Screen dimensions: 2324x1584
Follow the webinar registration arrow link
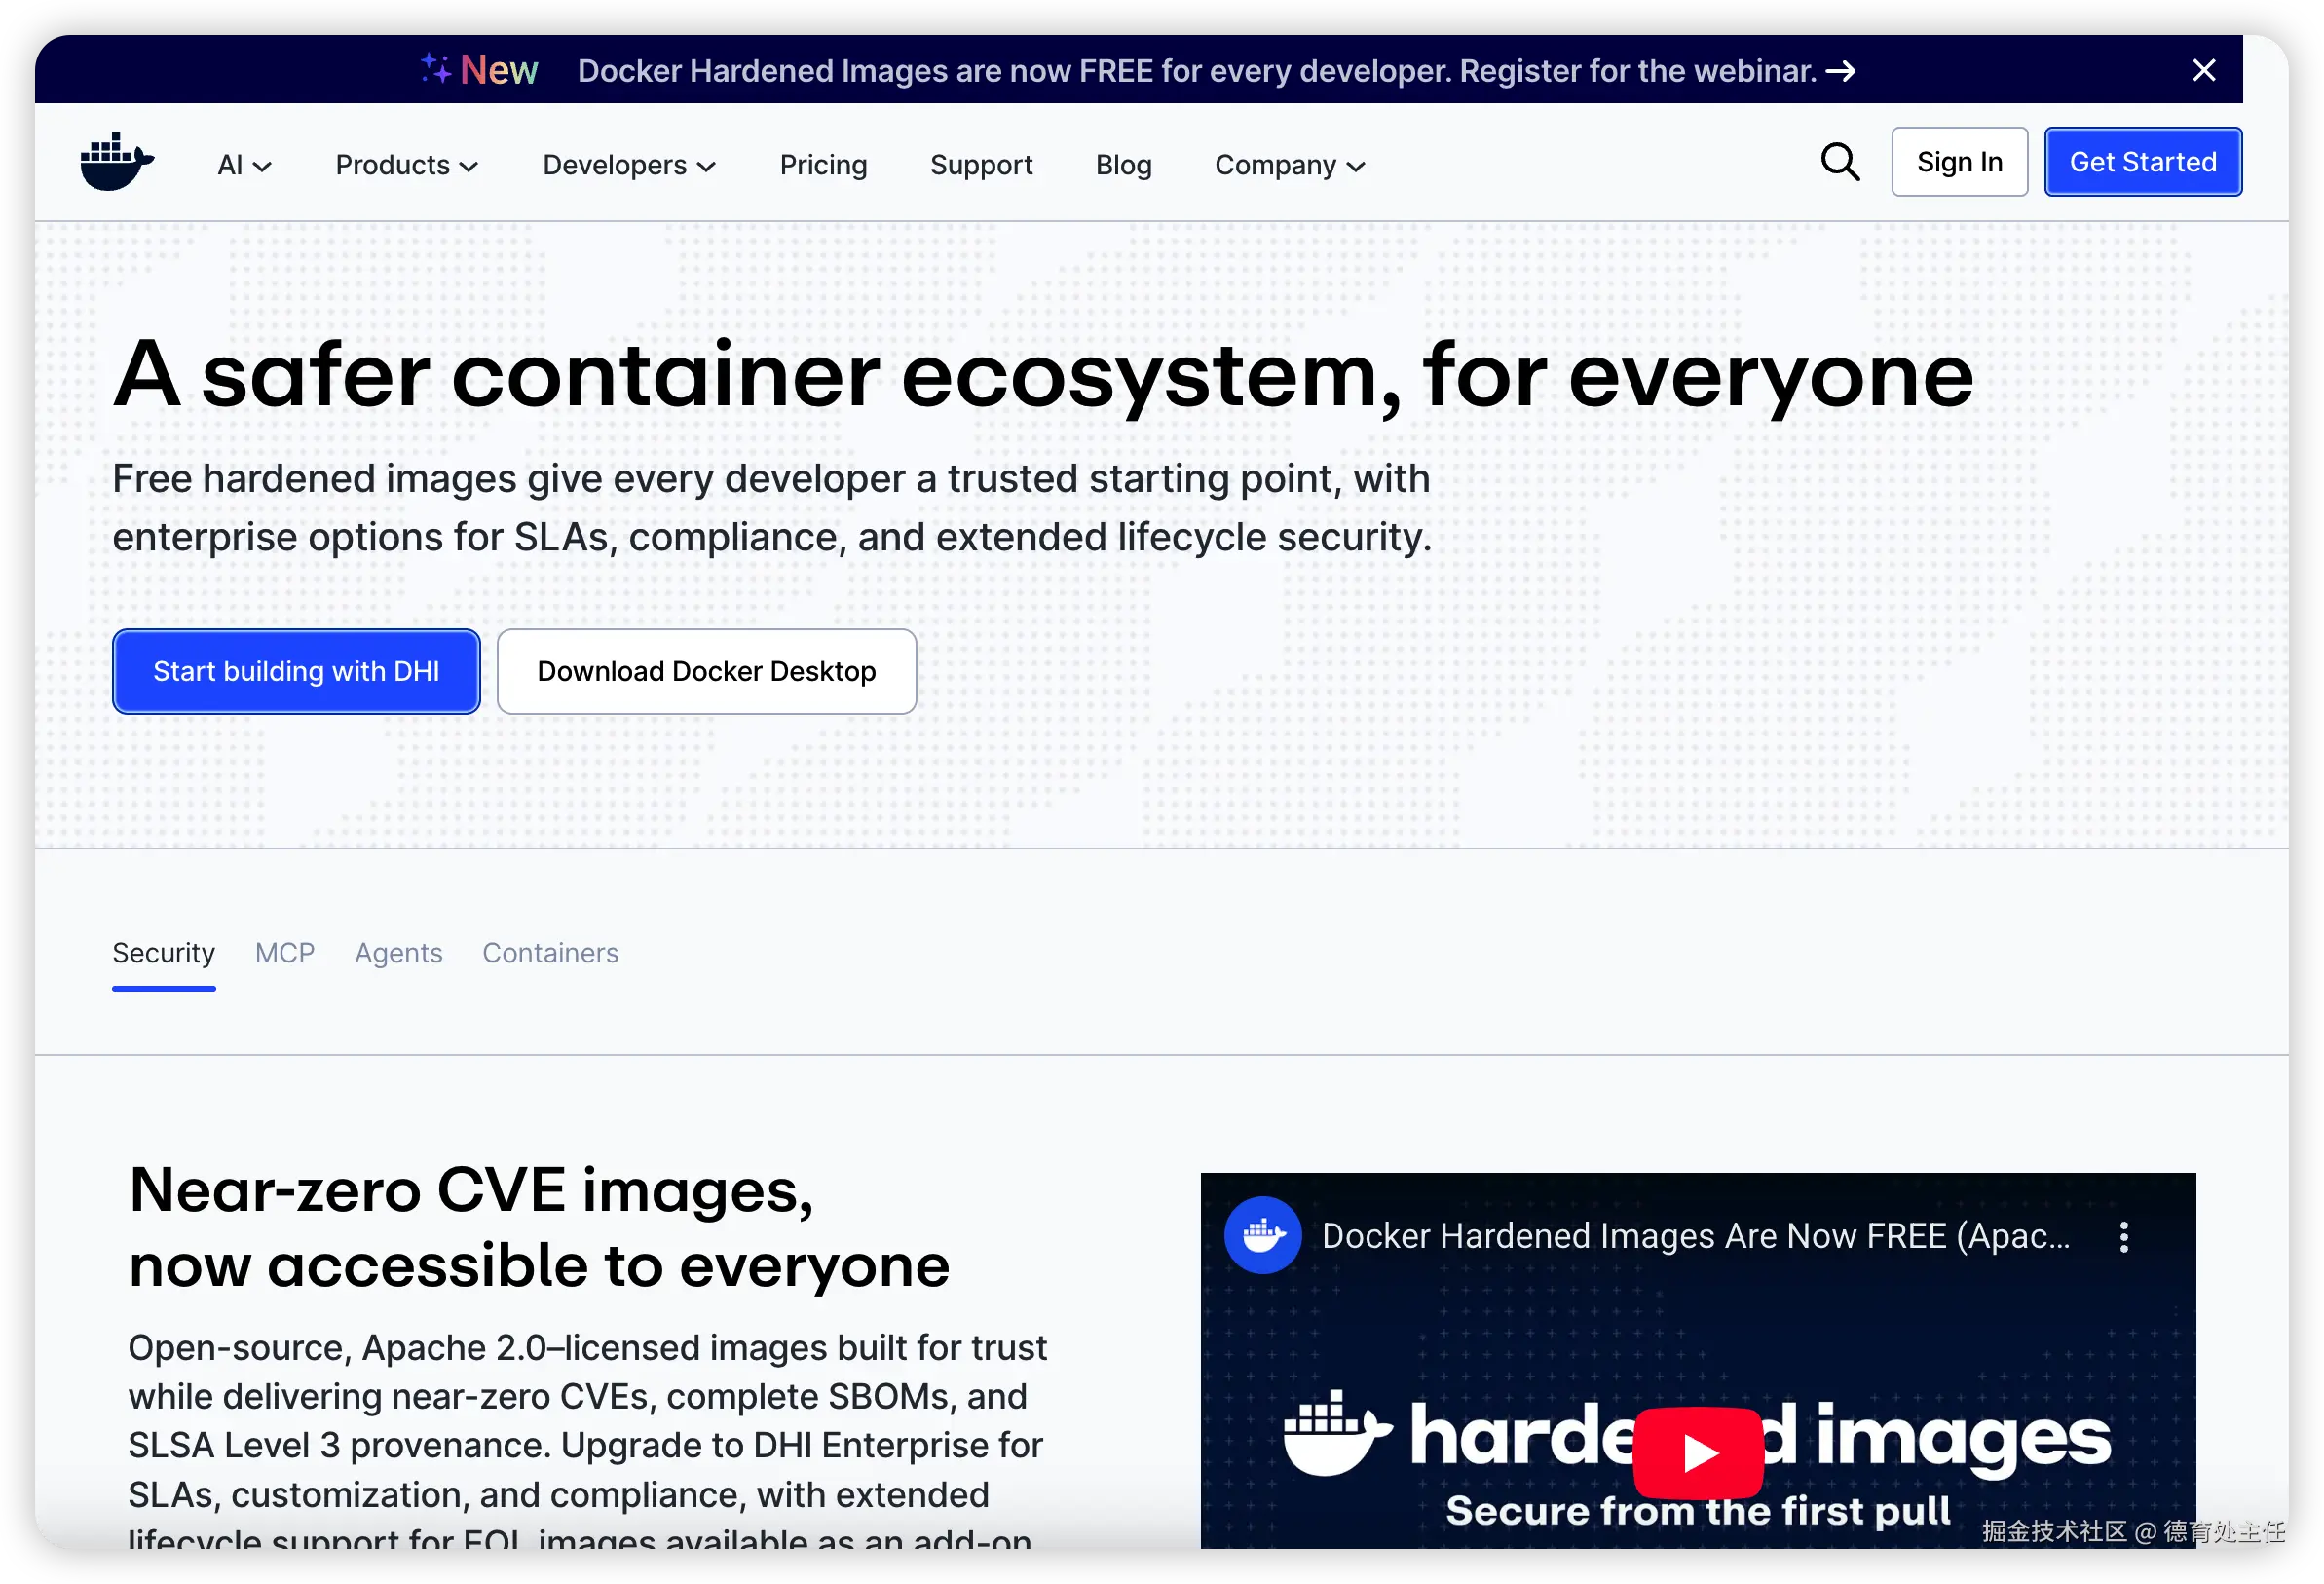pos(1840,71)
